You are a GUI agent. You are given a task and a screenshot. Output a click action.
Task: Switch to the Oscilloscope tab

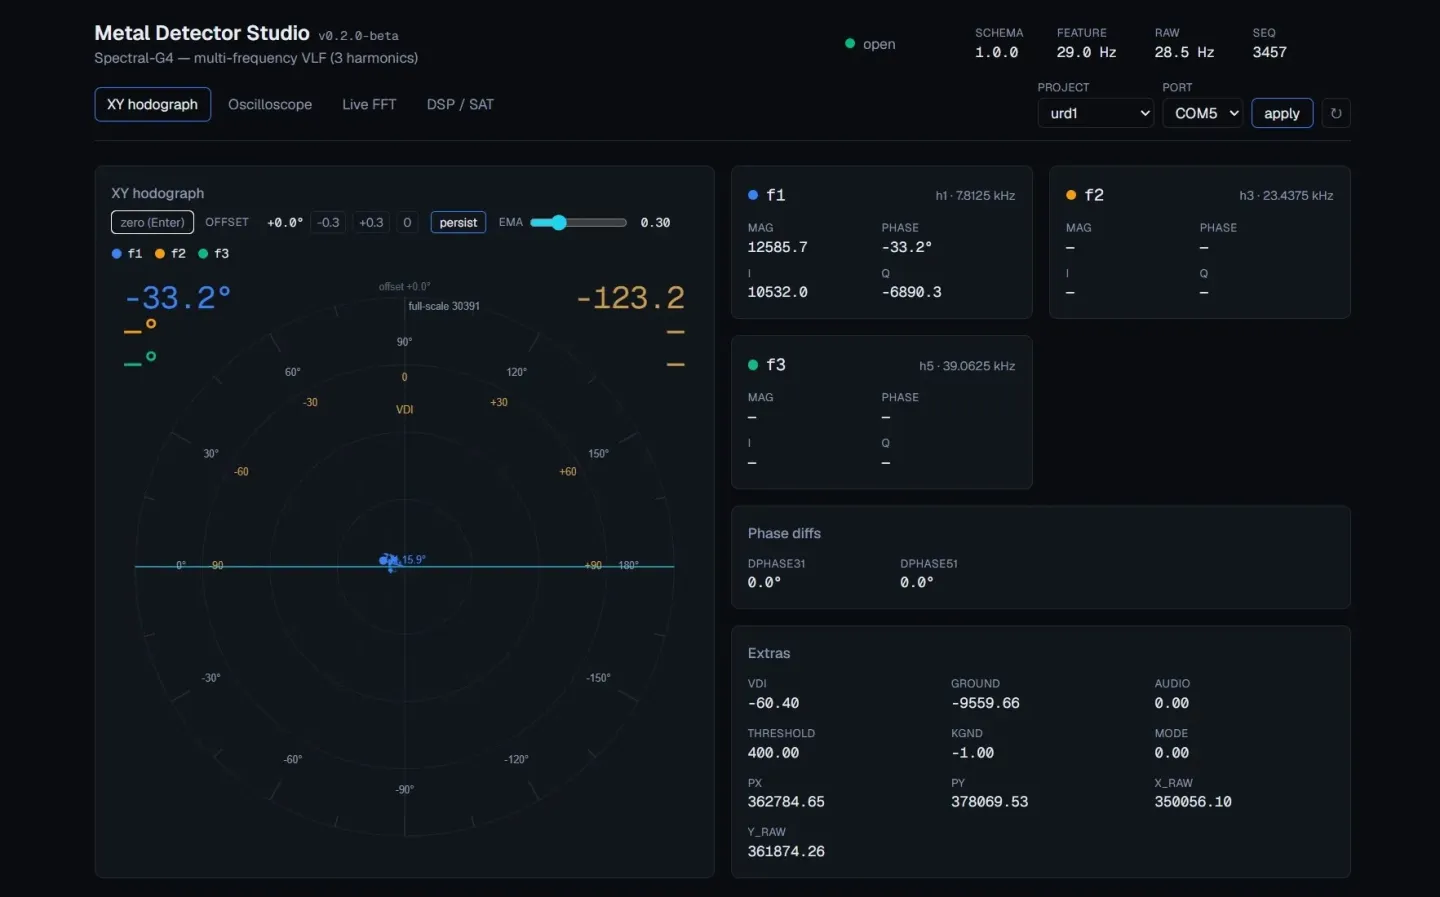(x=270, y=104)
